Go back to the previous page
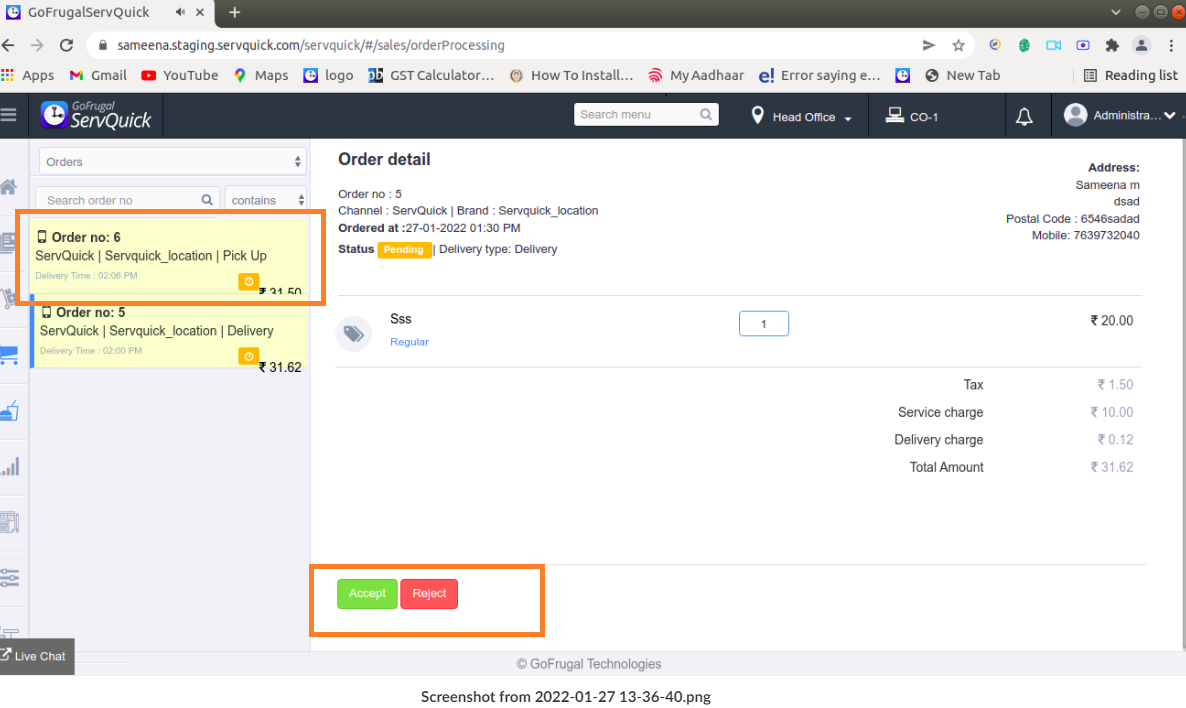 click(x=8, y=45)
